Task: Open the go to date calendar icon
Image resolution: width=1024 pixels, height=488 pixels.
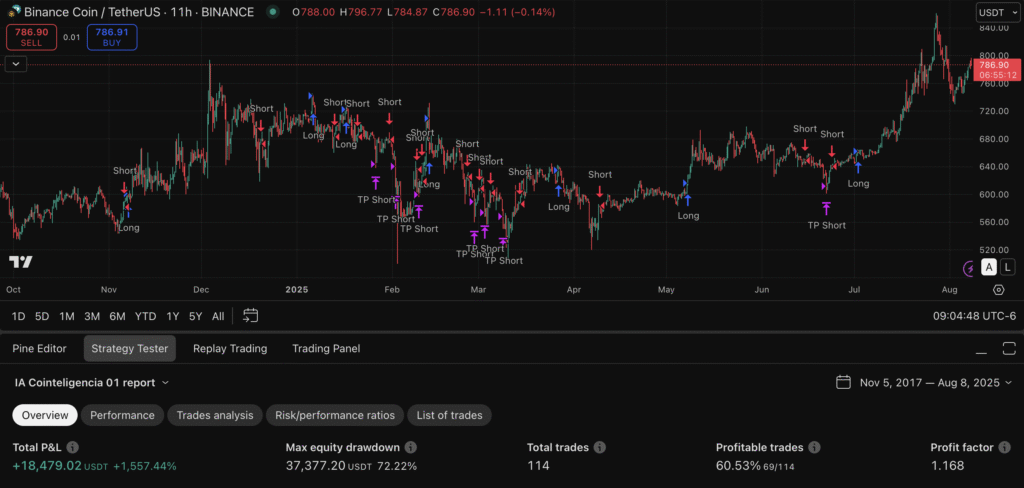Action: click(x=251, y=316)
